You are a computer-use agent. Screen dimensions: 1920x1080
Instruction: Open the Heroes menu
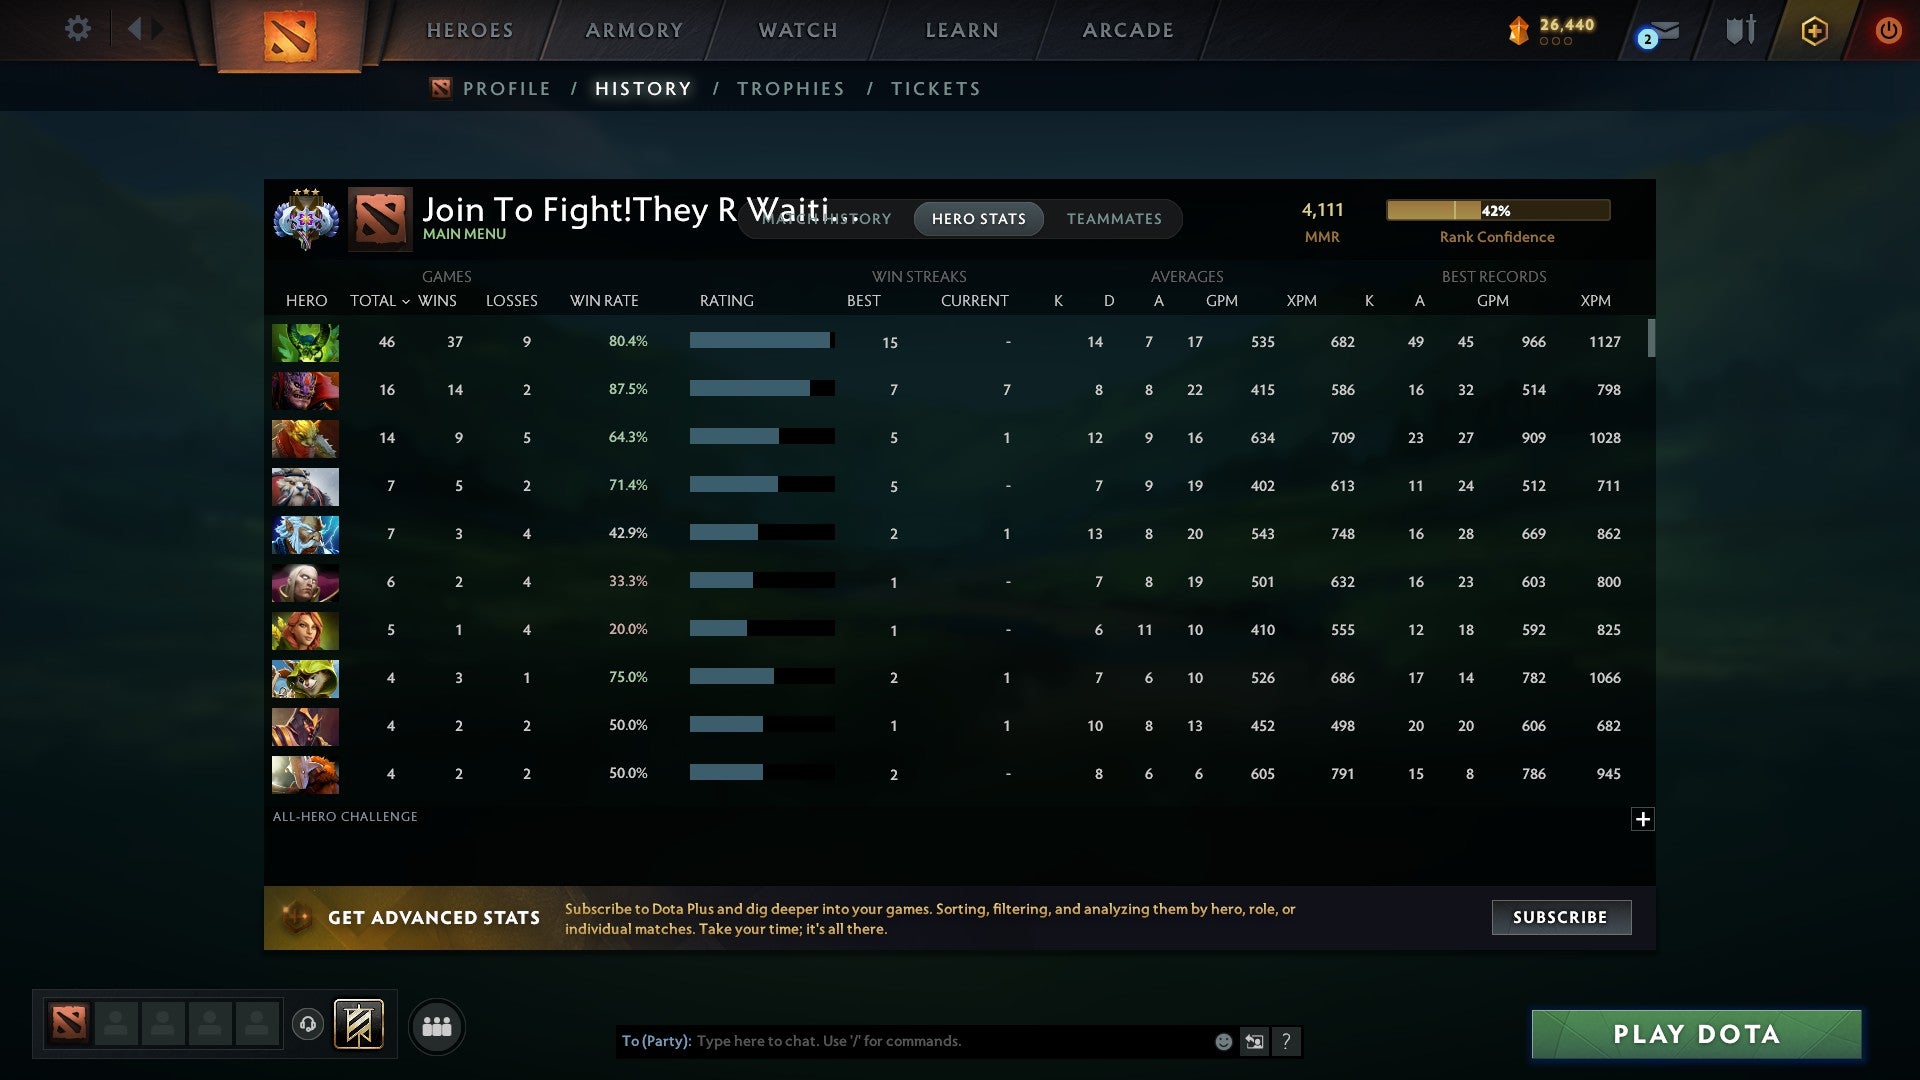(470, 30)
